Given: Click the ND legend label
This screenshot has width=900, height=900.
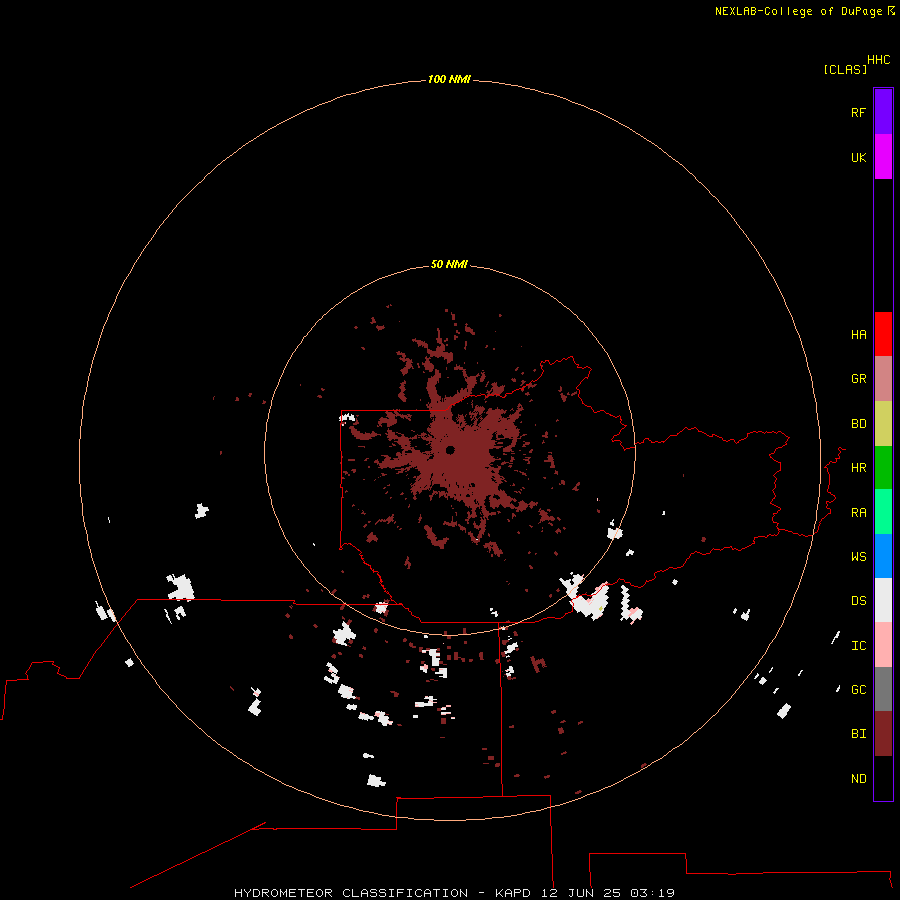Looking at the screenshot, I should 858,779.
